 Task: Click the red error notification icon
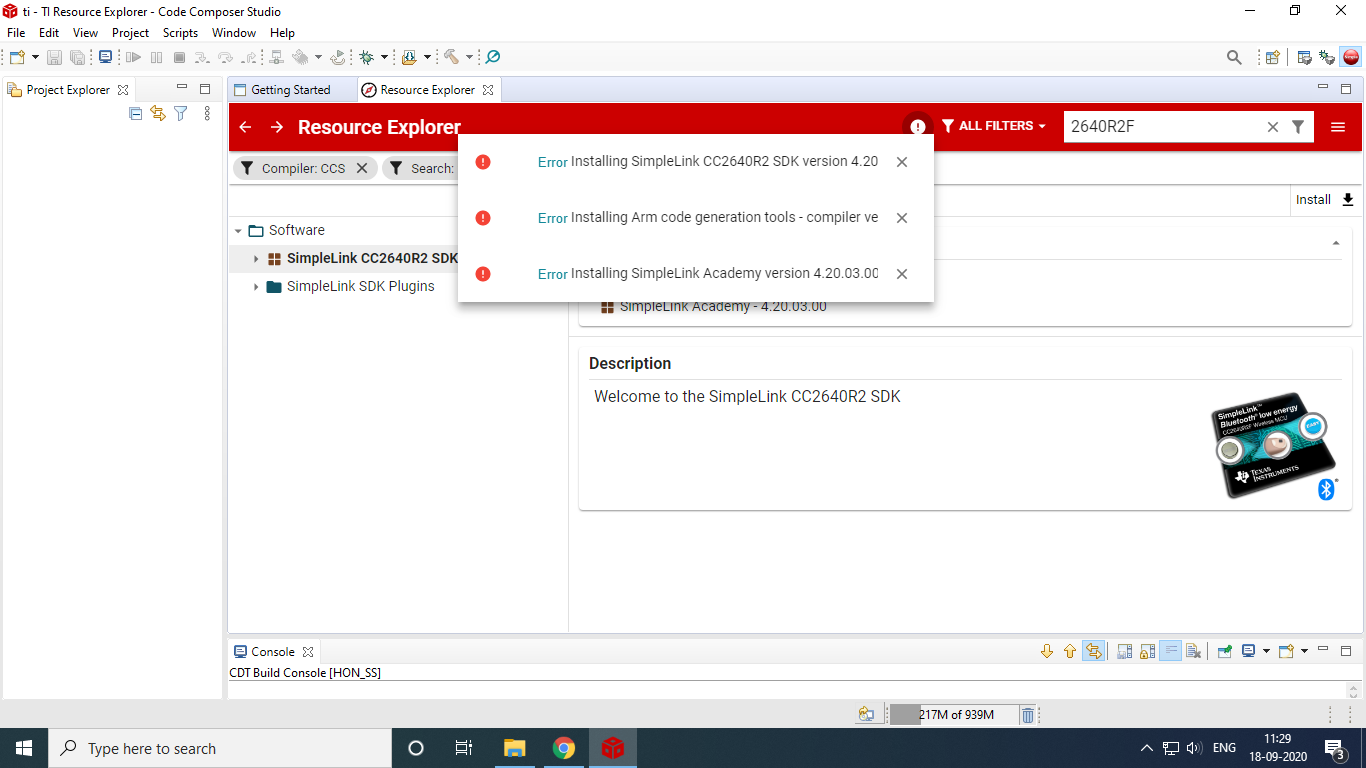918,127
